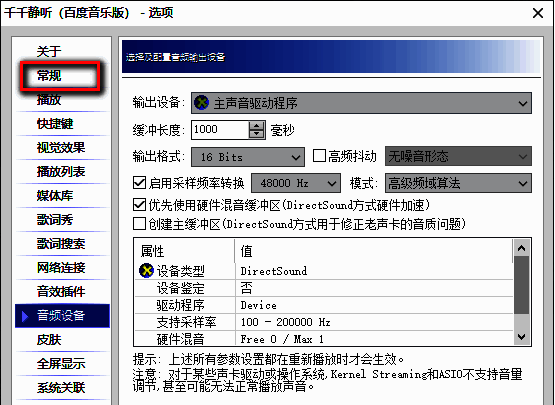Click the property list scrollbar thumb
The width and height of the screenshot is (555, 405).
coord(521,285)
